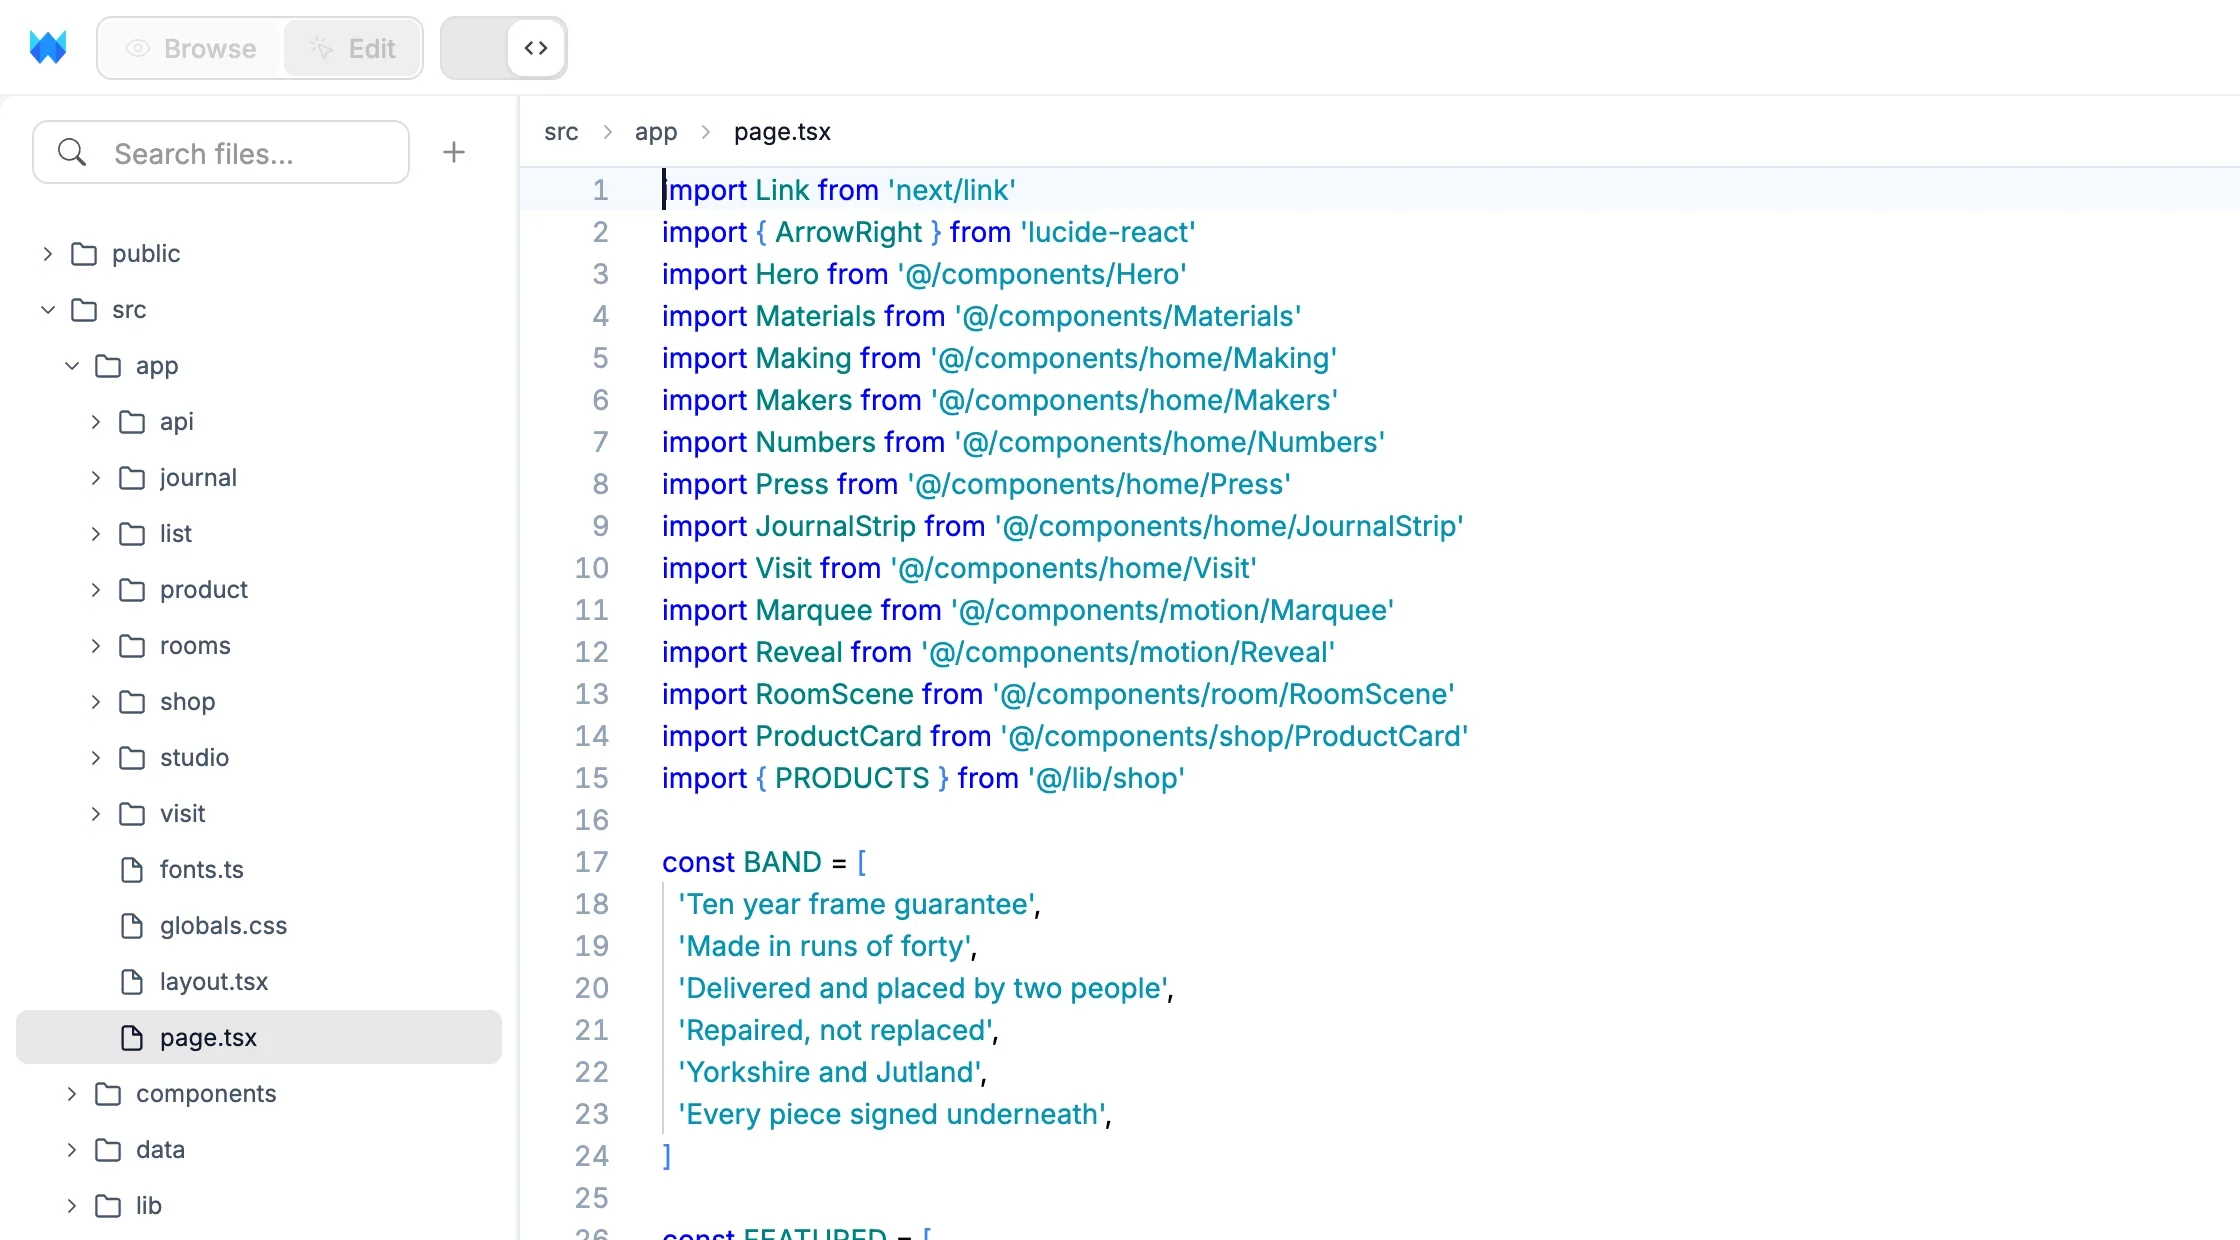Select the blank preview toggle segment

click(476, 48)
